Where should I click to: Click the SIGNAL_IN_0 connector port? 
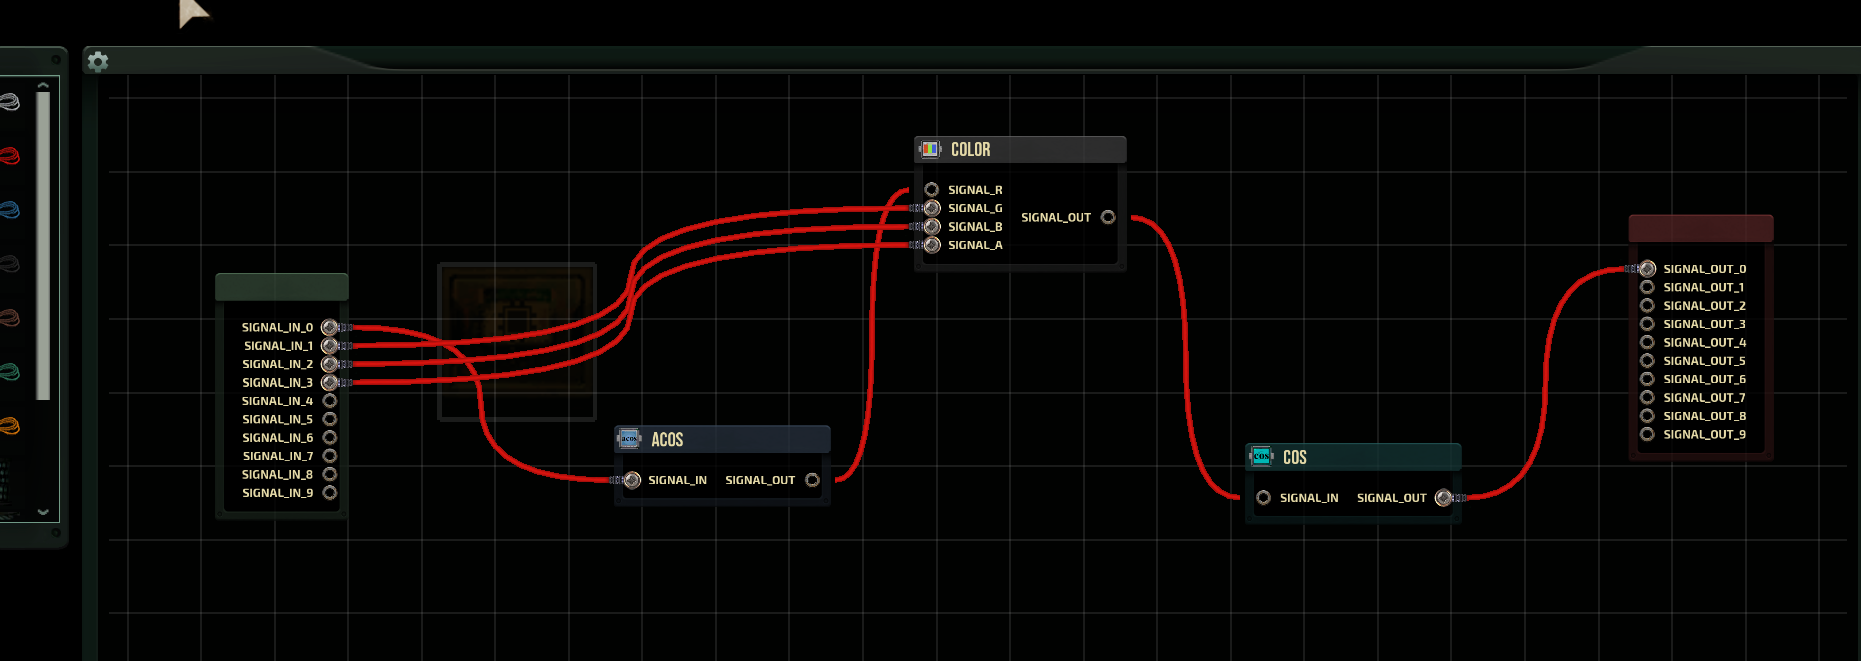pyautogui.click(x=329, y=327)
